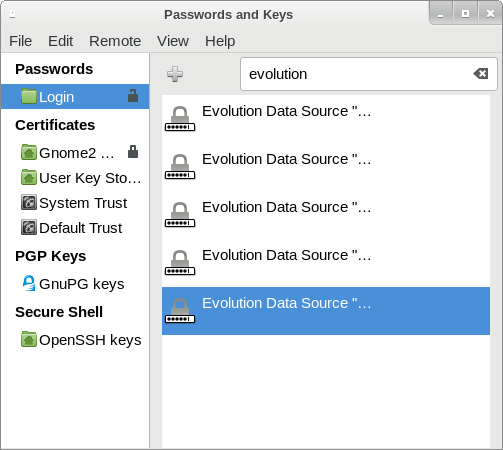This screenshot has height=450, width=503.
Task: Select the Login keyring folder
Action: [x=75, y=97]
